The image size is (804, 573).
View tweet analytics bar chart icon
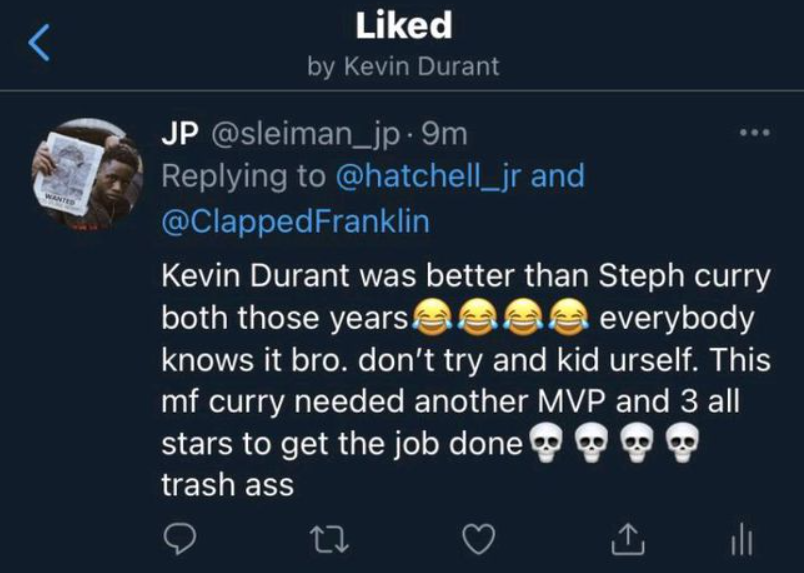(x=741, y=540)
